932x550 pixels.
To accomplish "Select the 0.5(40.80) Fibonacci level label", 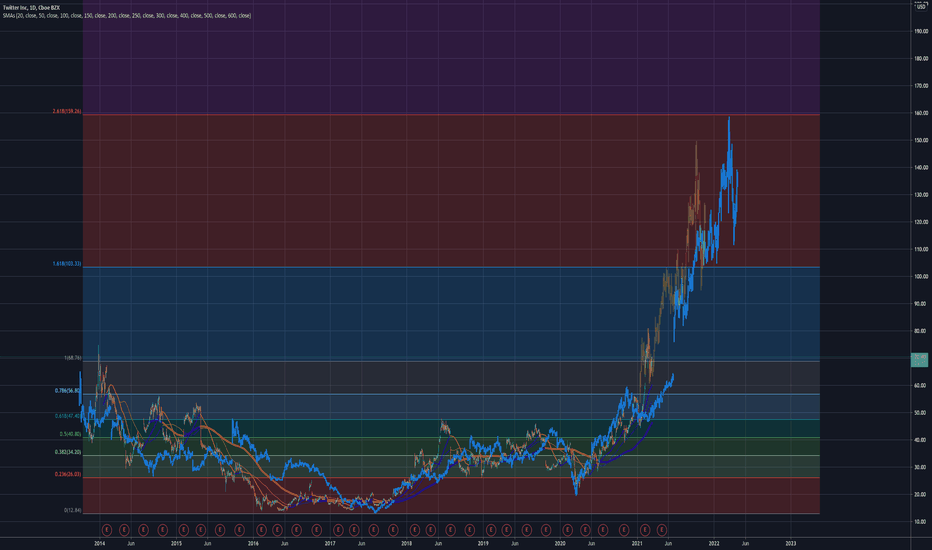I will (x=70, y=434).
